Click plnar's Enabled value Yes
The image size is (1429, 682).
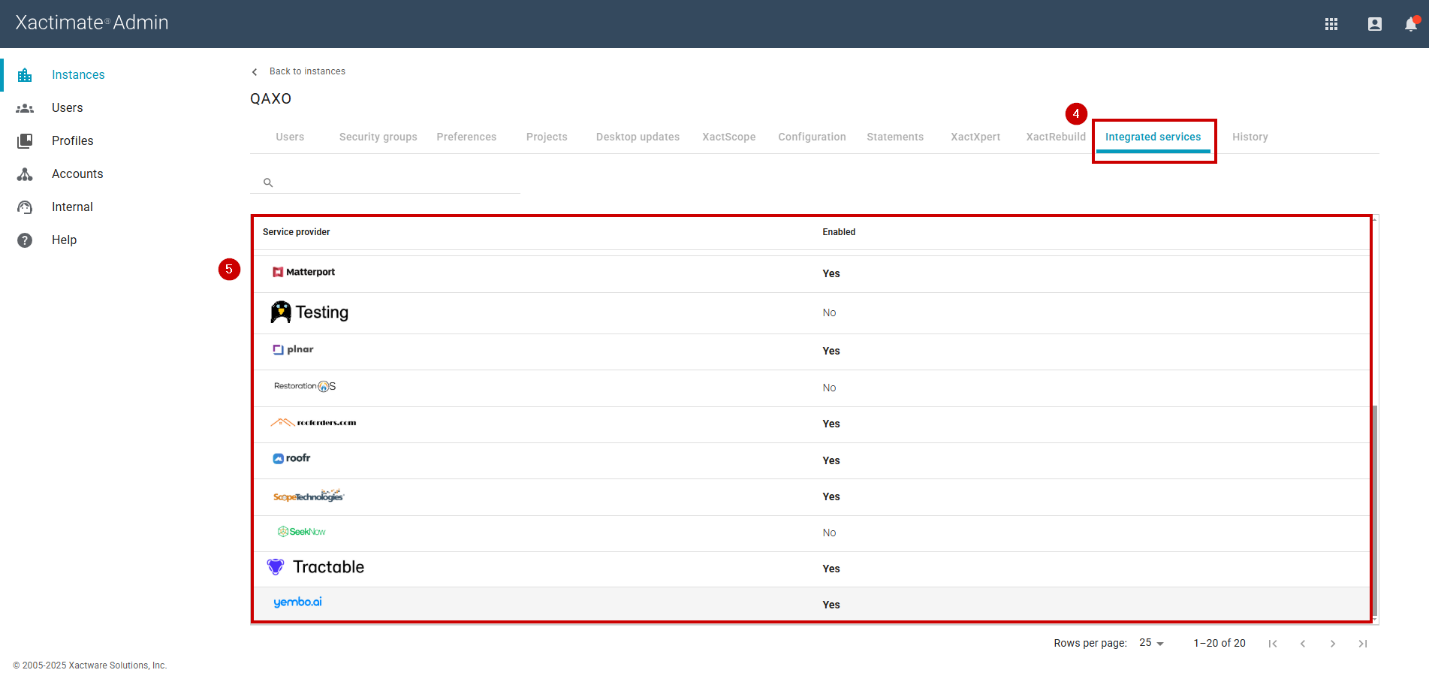click(831, 351)
